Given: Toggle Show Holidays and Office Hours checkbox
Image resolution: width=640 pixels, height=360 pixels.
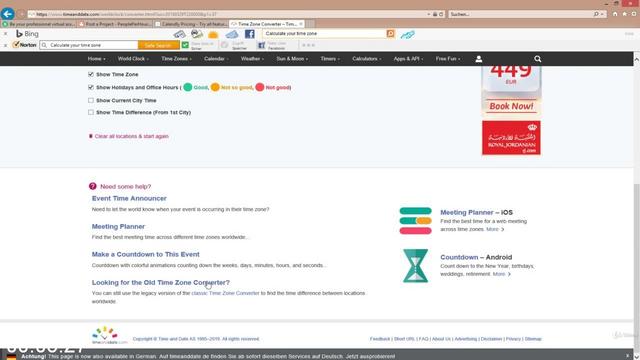Looking at the screenshot, I should (x=91, y=87).
